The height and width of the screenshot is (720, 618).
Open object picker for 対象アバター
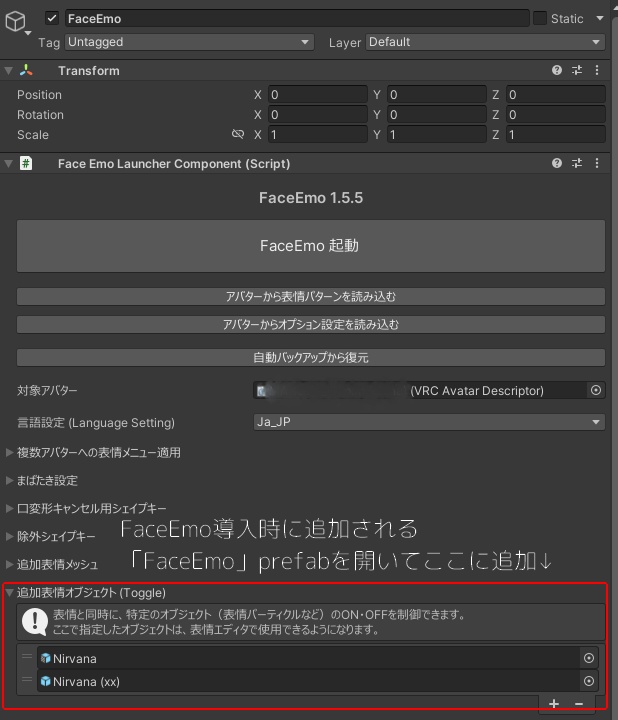pos(596,390)
